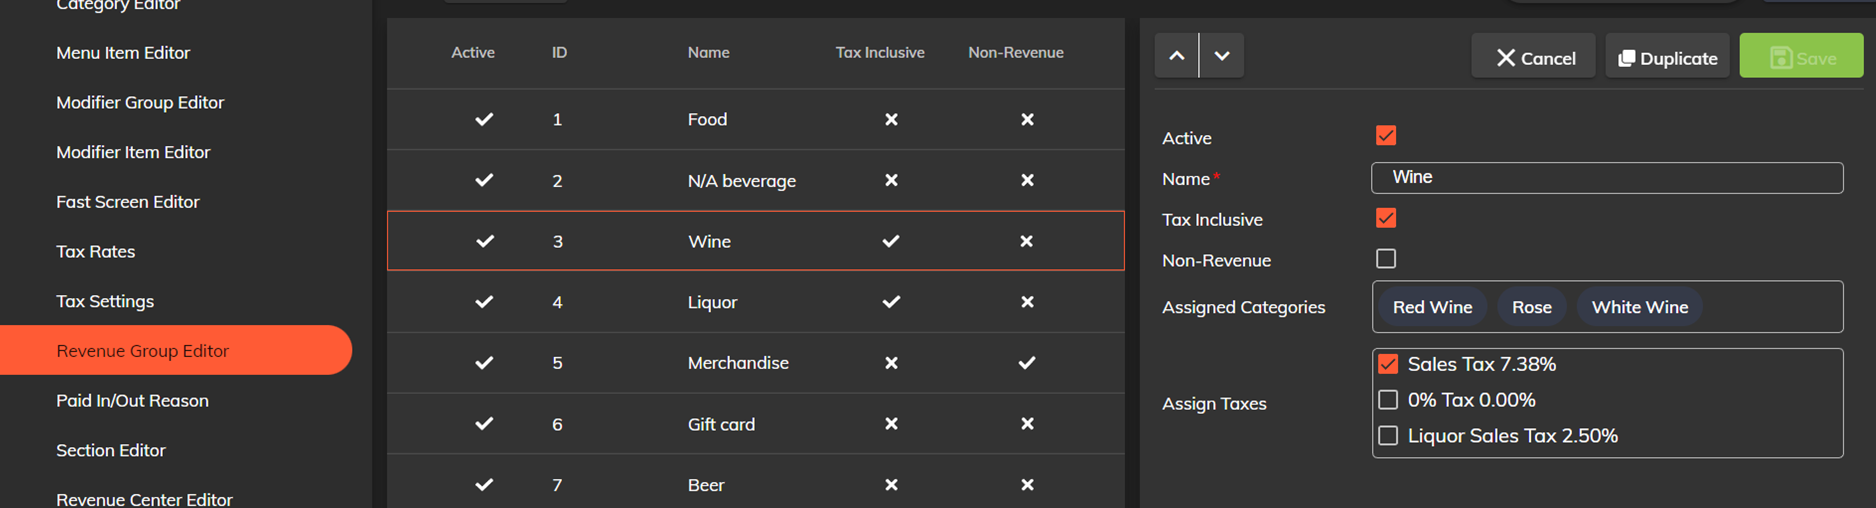Enable the Non-Revenue checkbox
1876x508 pixels.
point(1386,259)
